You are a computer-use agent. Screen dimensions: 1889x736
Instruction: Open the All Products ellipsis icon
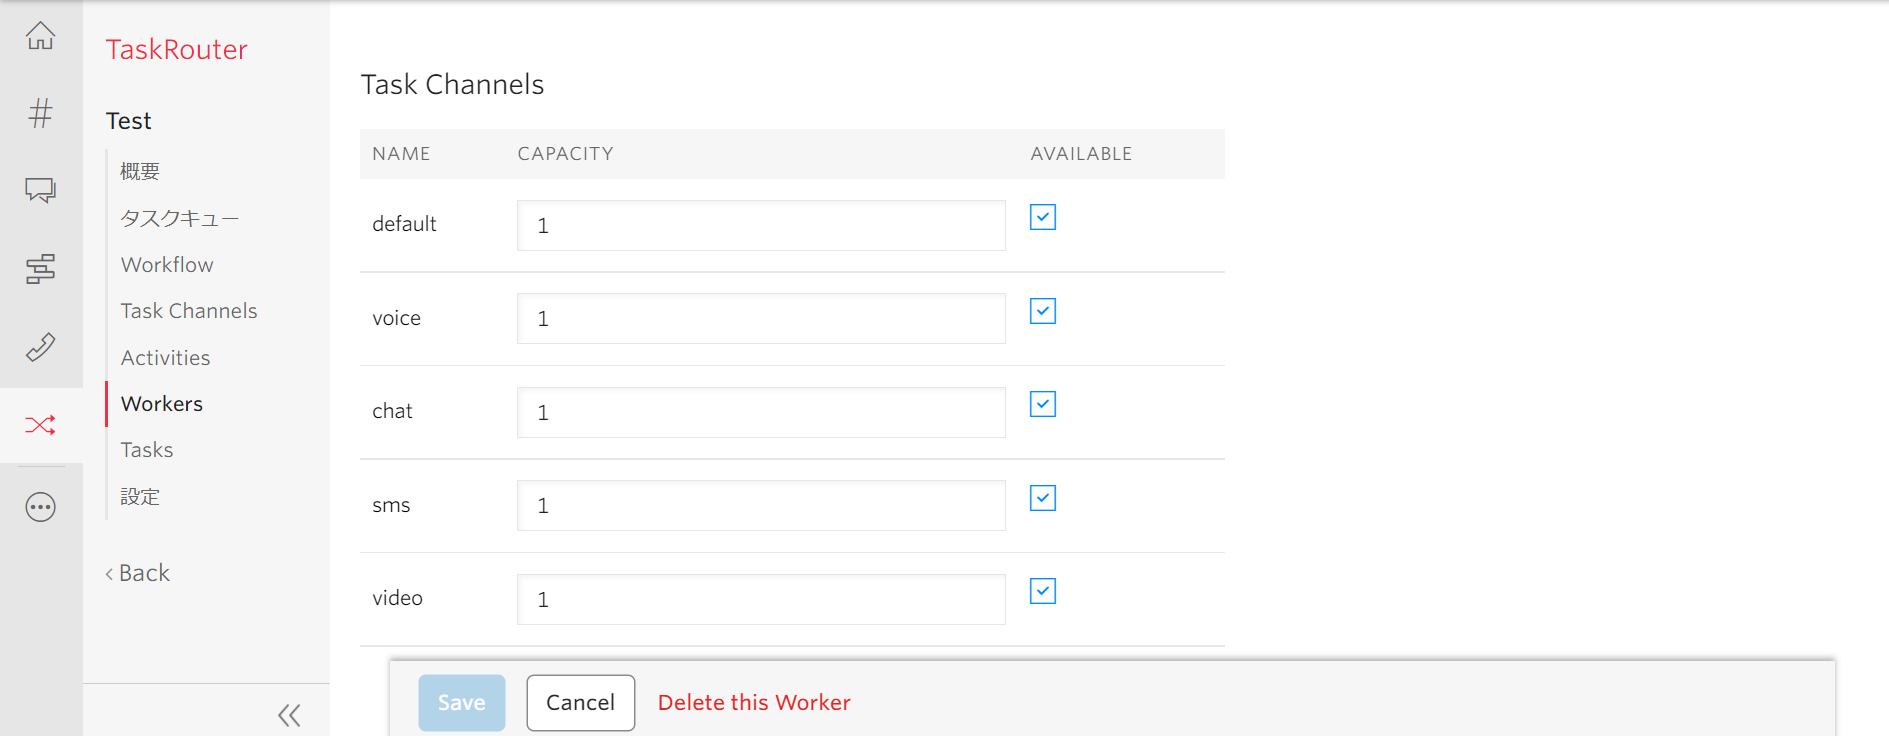point(41,507)
